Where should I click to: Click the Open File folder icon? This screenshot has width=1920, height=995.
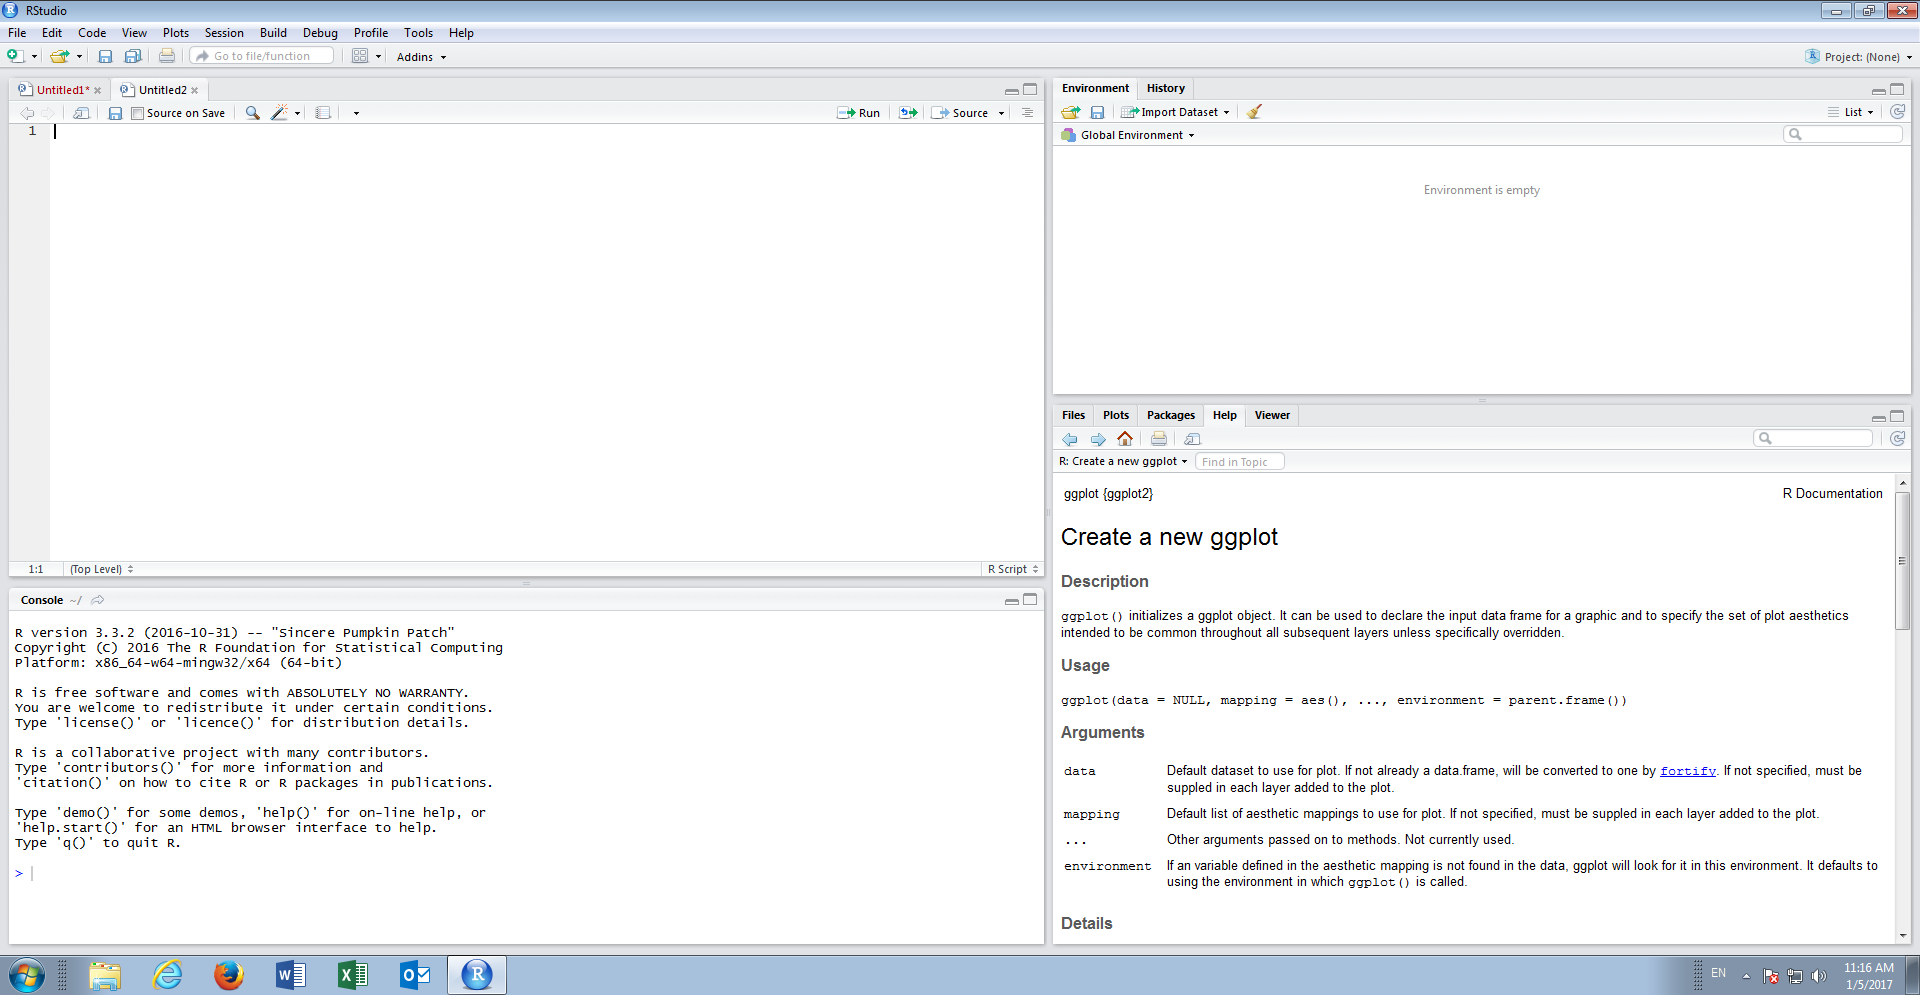(x=60, y=56)
